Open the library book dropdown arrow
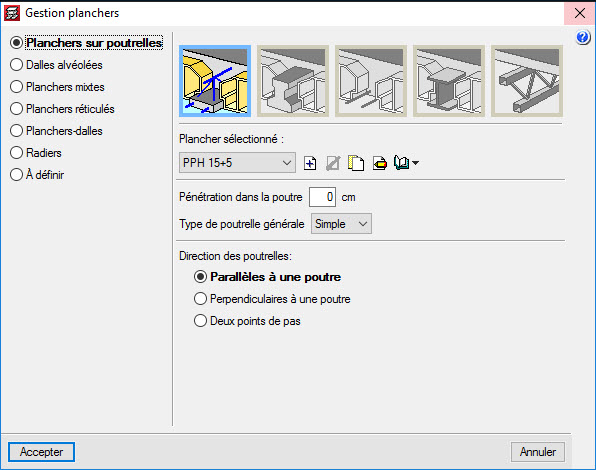This screenshot has height=470, width=596. 415,163
